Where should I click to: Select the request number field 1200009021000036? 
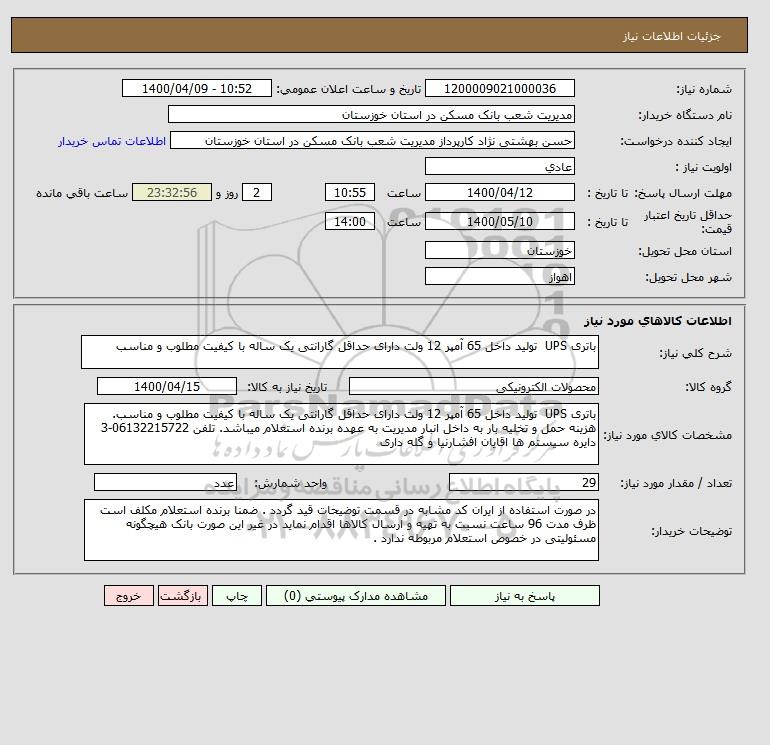coord(499,88)
